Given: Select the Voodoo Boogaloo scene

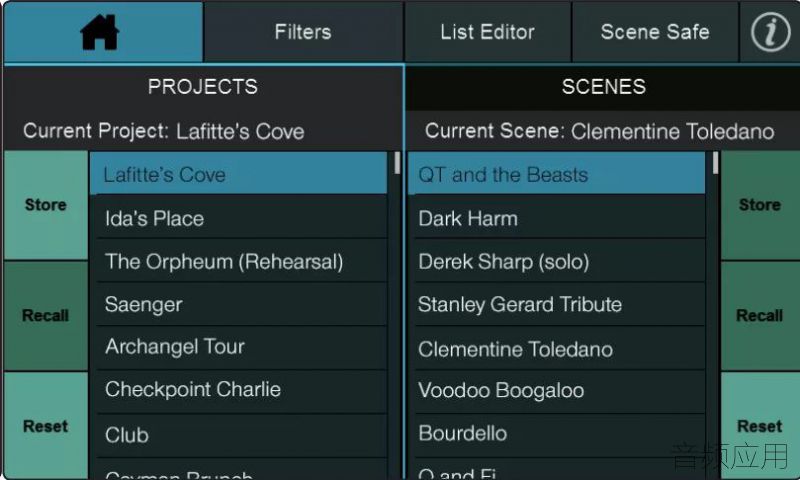Looking at the screenshot, I should click(x=557, y=391).
